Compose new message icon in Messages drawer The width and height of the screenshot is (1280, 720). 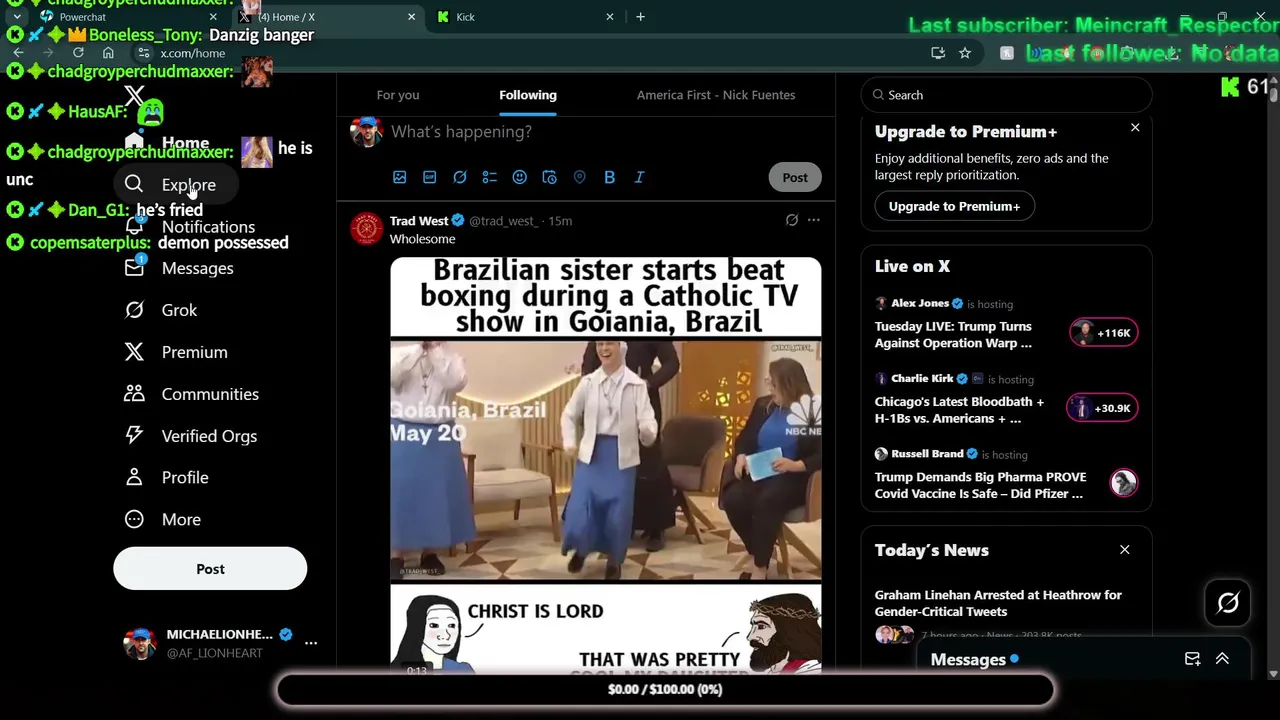click(1192, 659)
